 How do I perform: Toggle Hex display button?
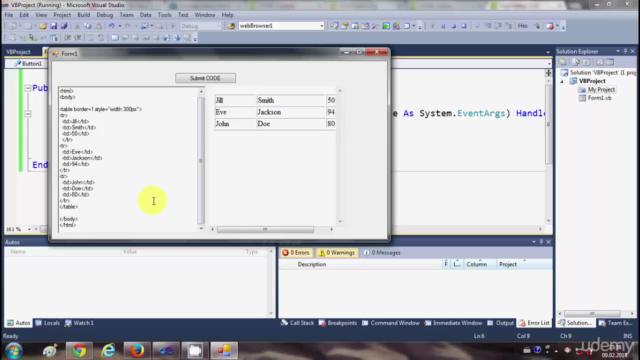522,26
